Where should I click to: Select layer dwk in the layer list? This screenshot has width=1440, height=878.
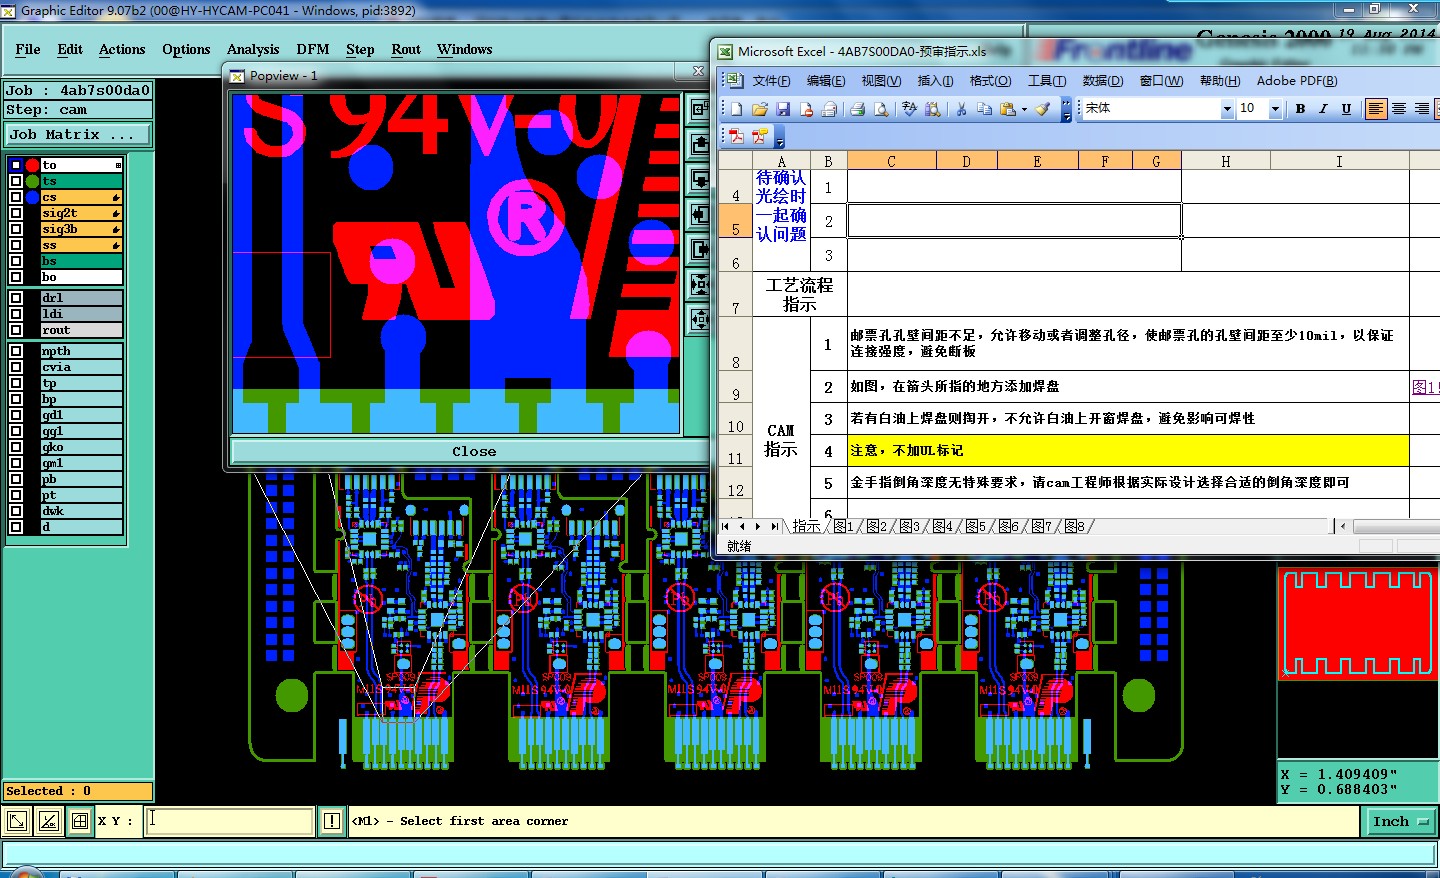81,511
